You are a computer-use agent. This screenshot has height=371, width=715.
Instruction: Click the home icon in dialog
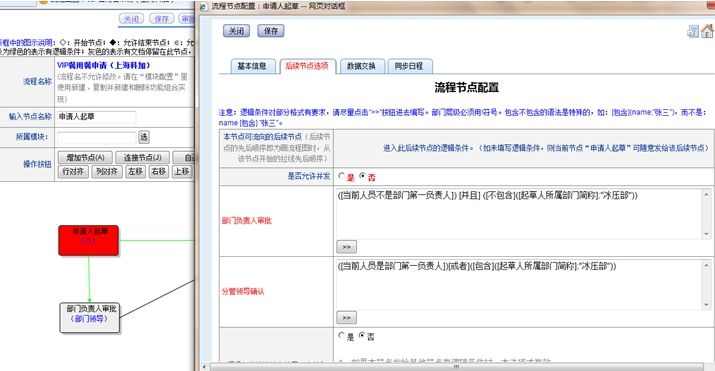(707, 31)
